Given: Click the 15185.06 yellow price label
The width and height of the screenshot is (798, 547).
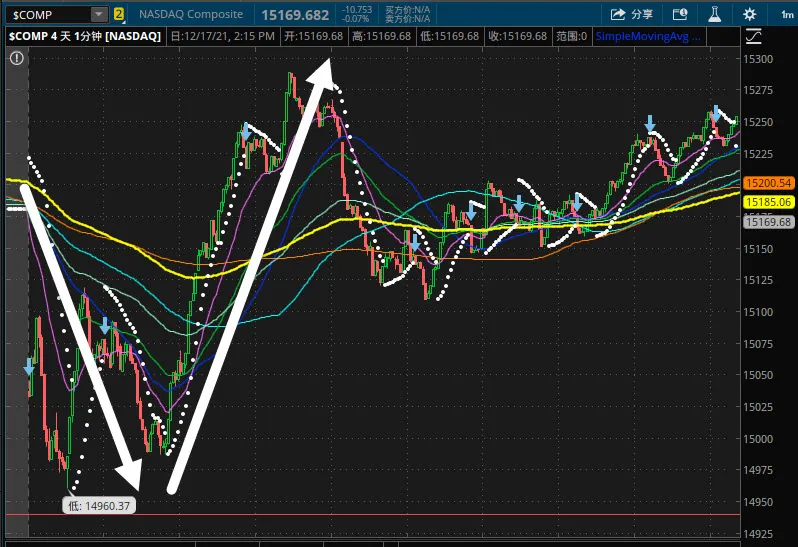Looking at the screenshot, I should tap(769, 202).
